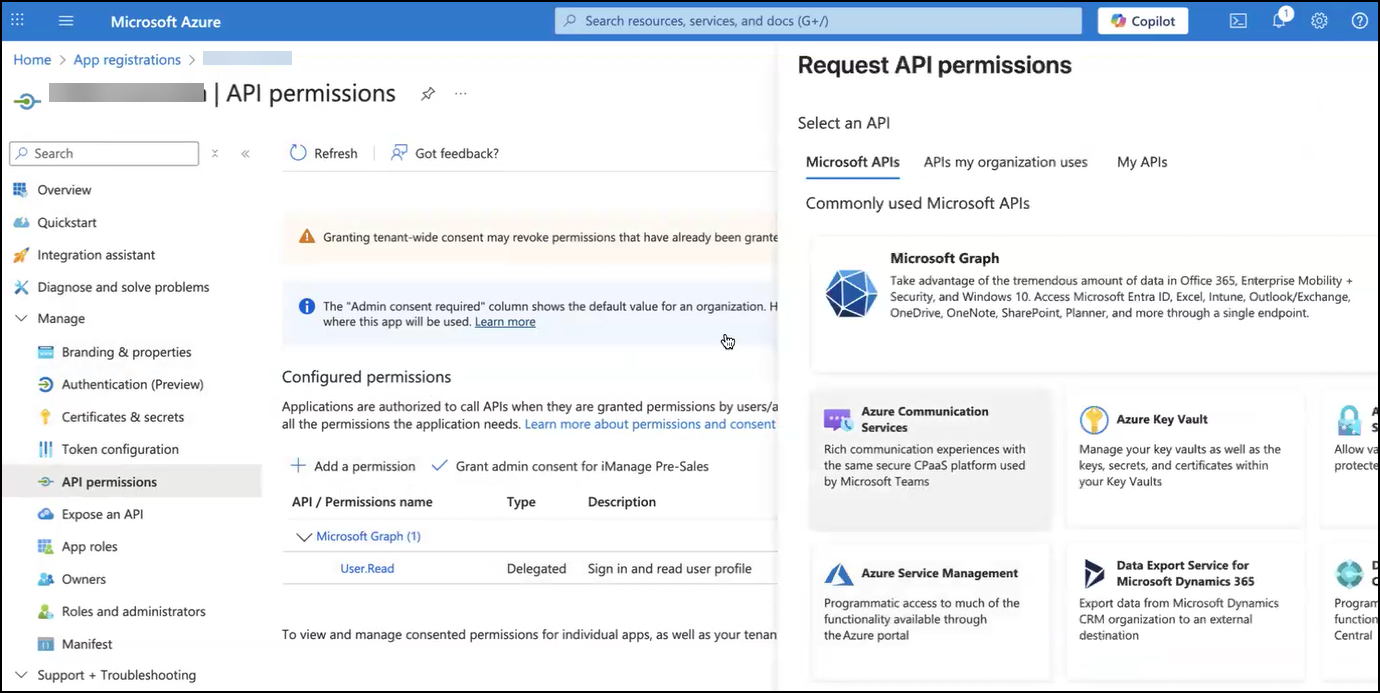Click the Microsoft Graph API icon
1380x693 pixels.
[851, 293]
